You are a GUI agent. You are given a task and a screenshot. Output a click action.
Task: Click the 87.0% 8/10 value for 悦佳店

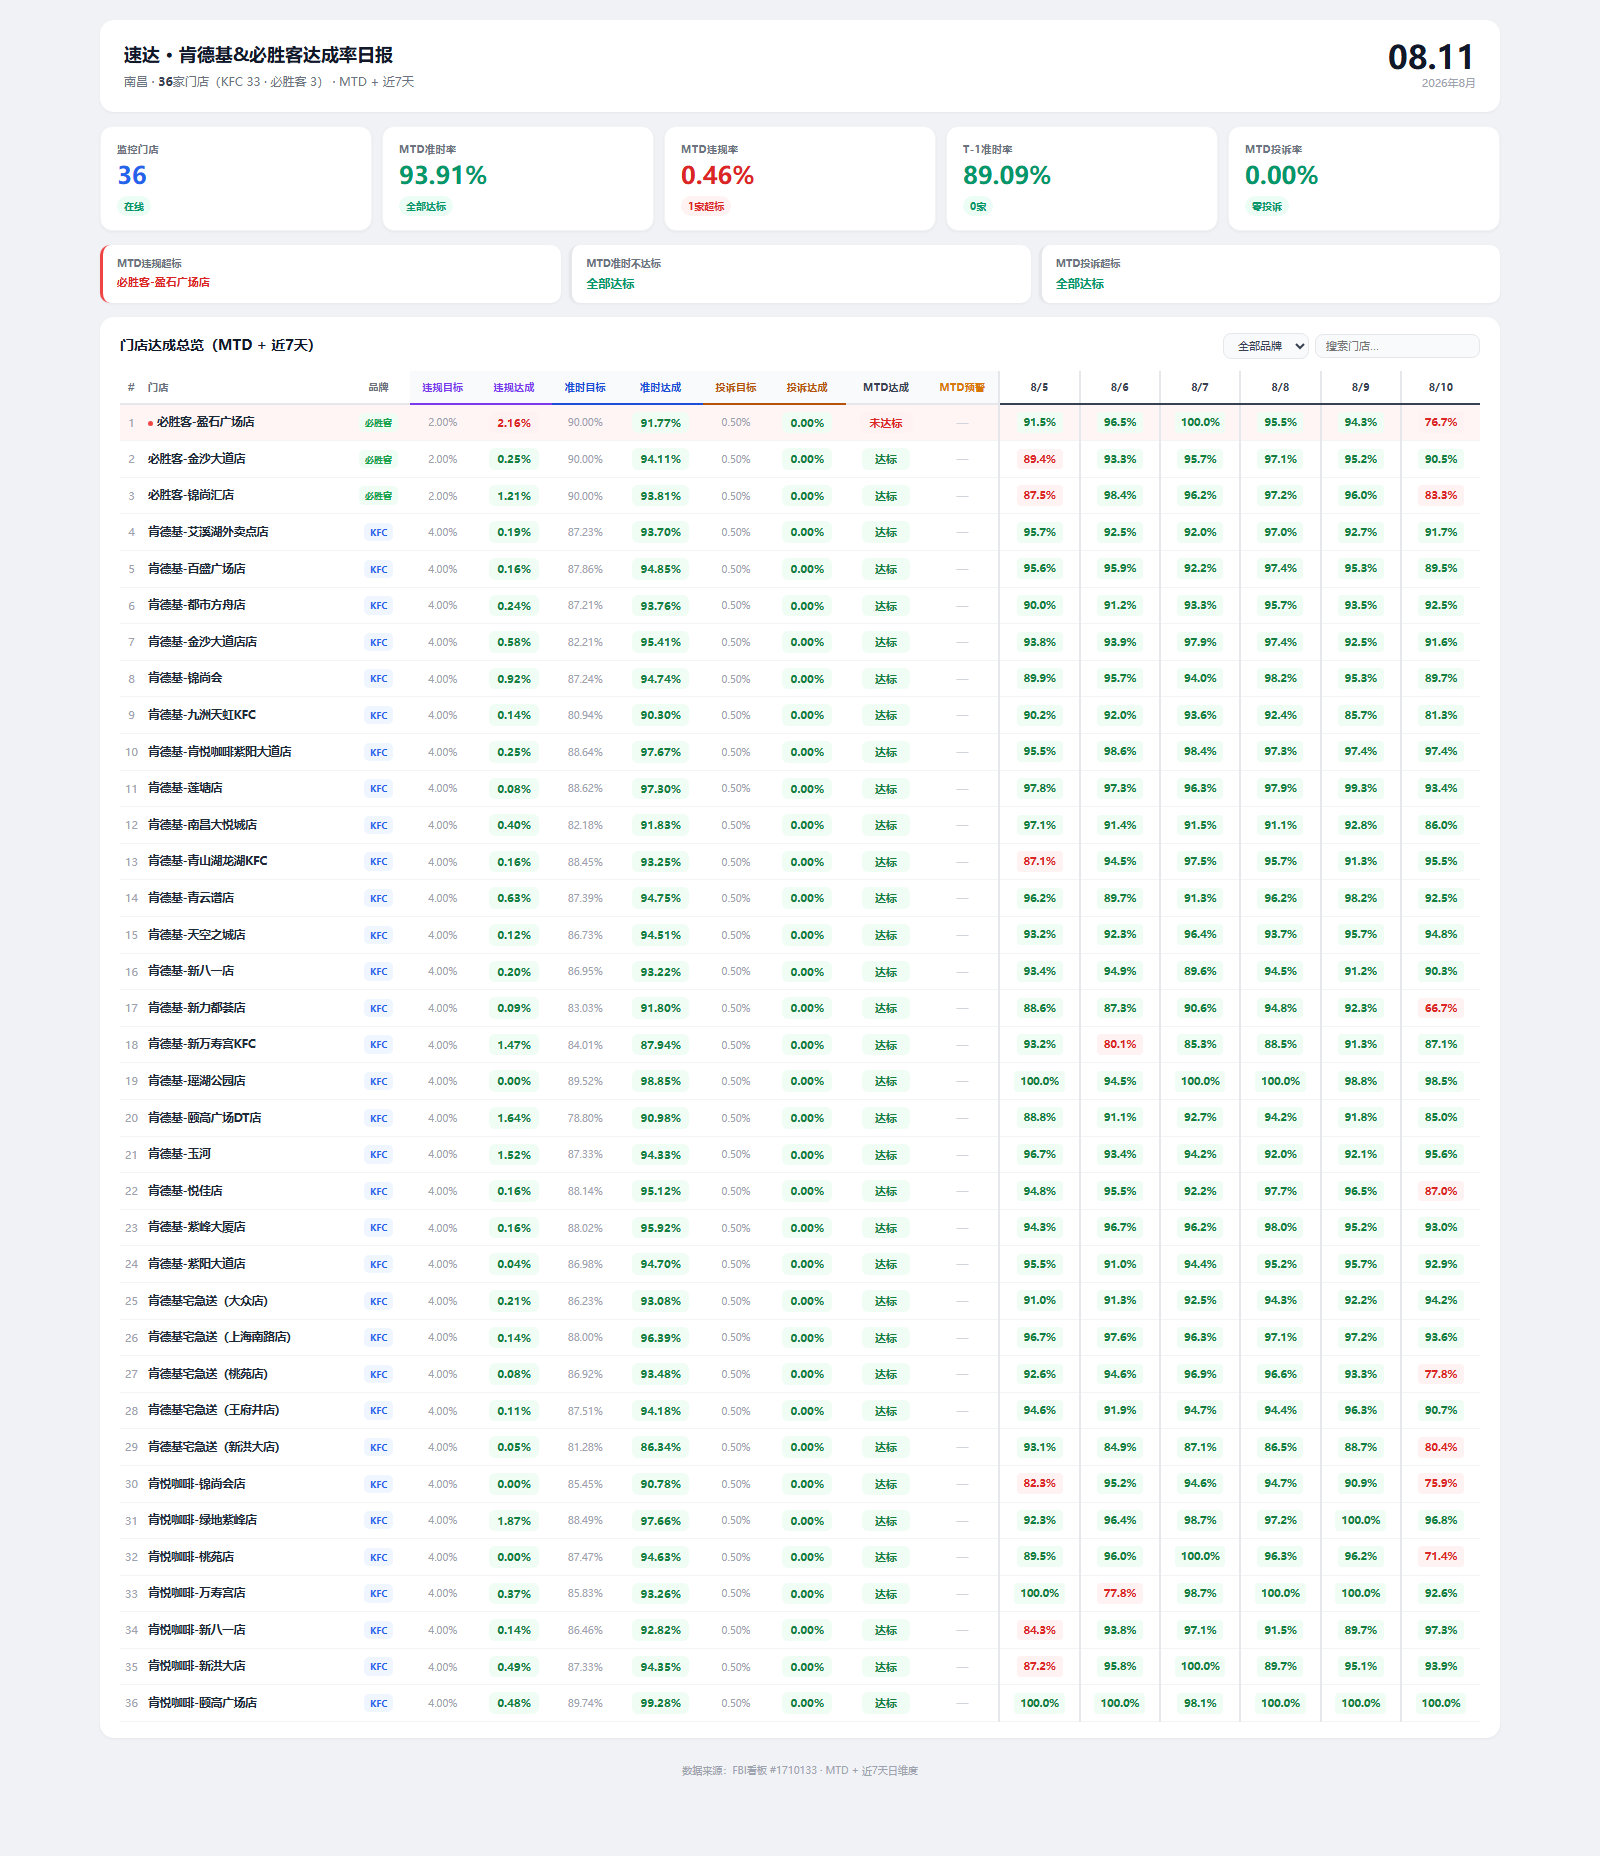click(1441, 1191)
